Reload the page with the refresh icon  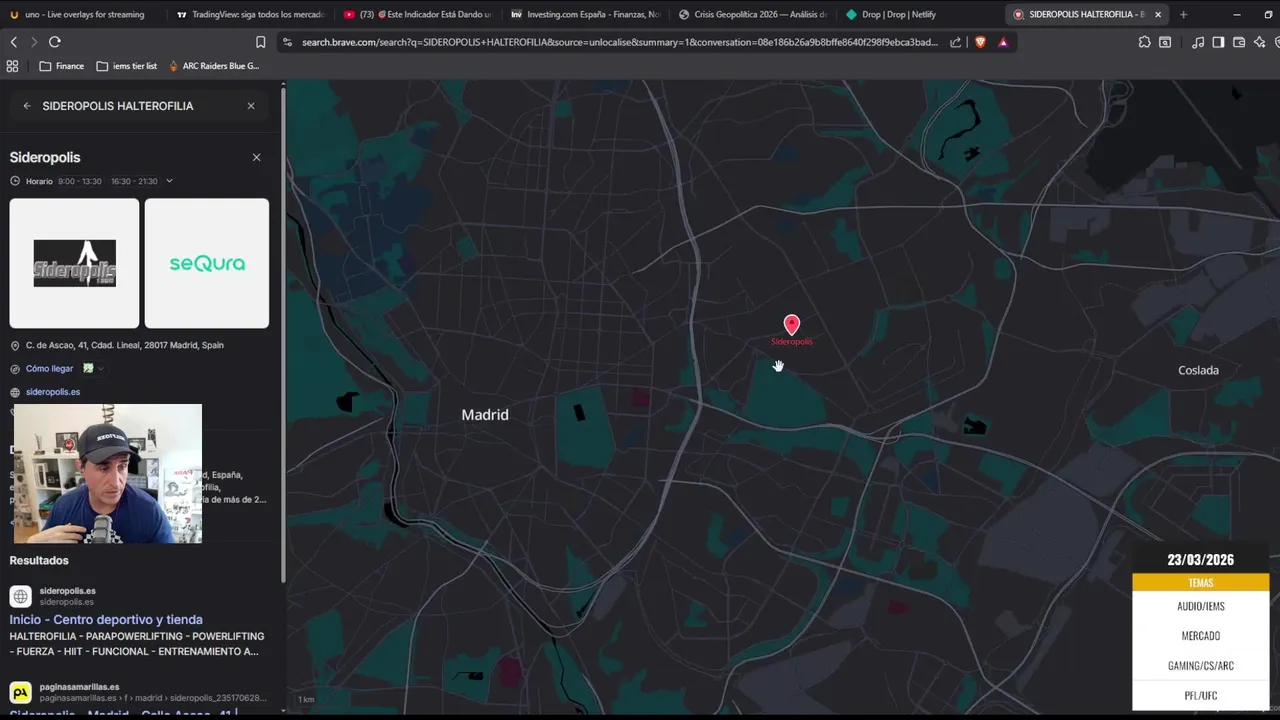55,42
